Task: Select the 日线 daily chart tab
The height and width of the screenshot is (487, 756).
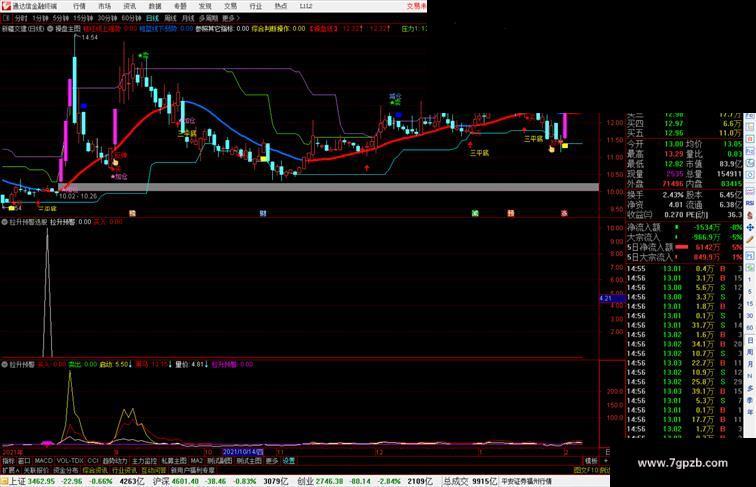Action: [x=152, y=18]
